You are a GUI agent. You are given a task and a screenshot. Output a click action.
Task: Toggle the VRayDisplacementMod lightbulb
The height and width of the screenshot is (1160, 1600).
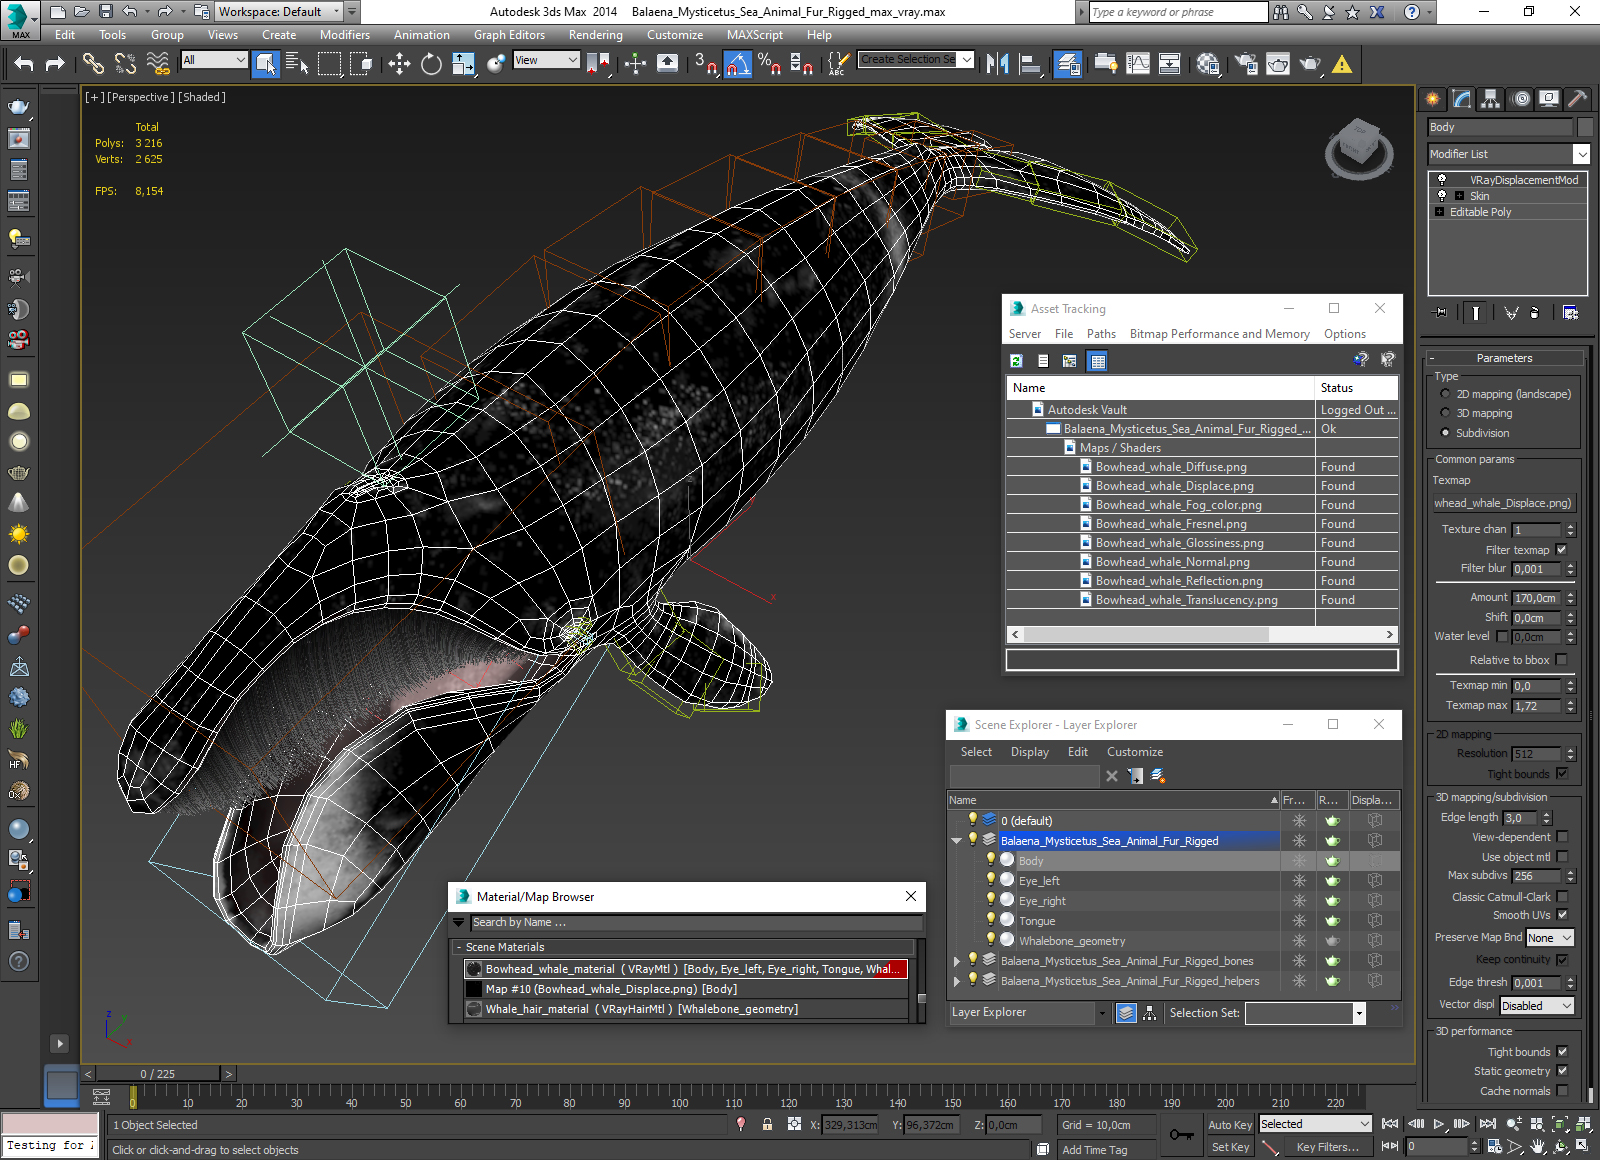click(x=1442, y=180)
